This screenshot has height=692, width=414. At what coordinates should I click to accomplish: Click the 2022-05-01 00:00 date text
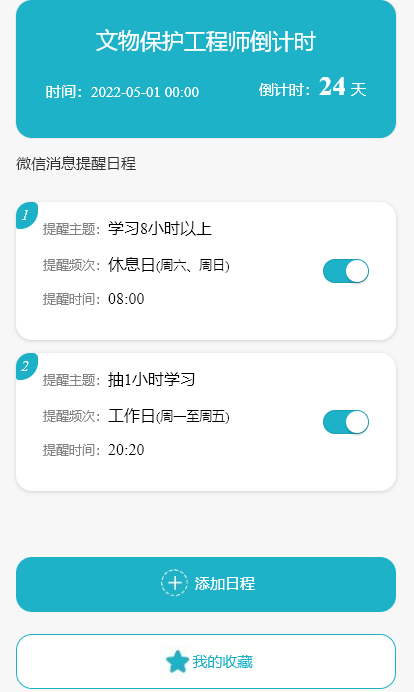pyautogui.click(x=145, y=92)
